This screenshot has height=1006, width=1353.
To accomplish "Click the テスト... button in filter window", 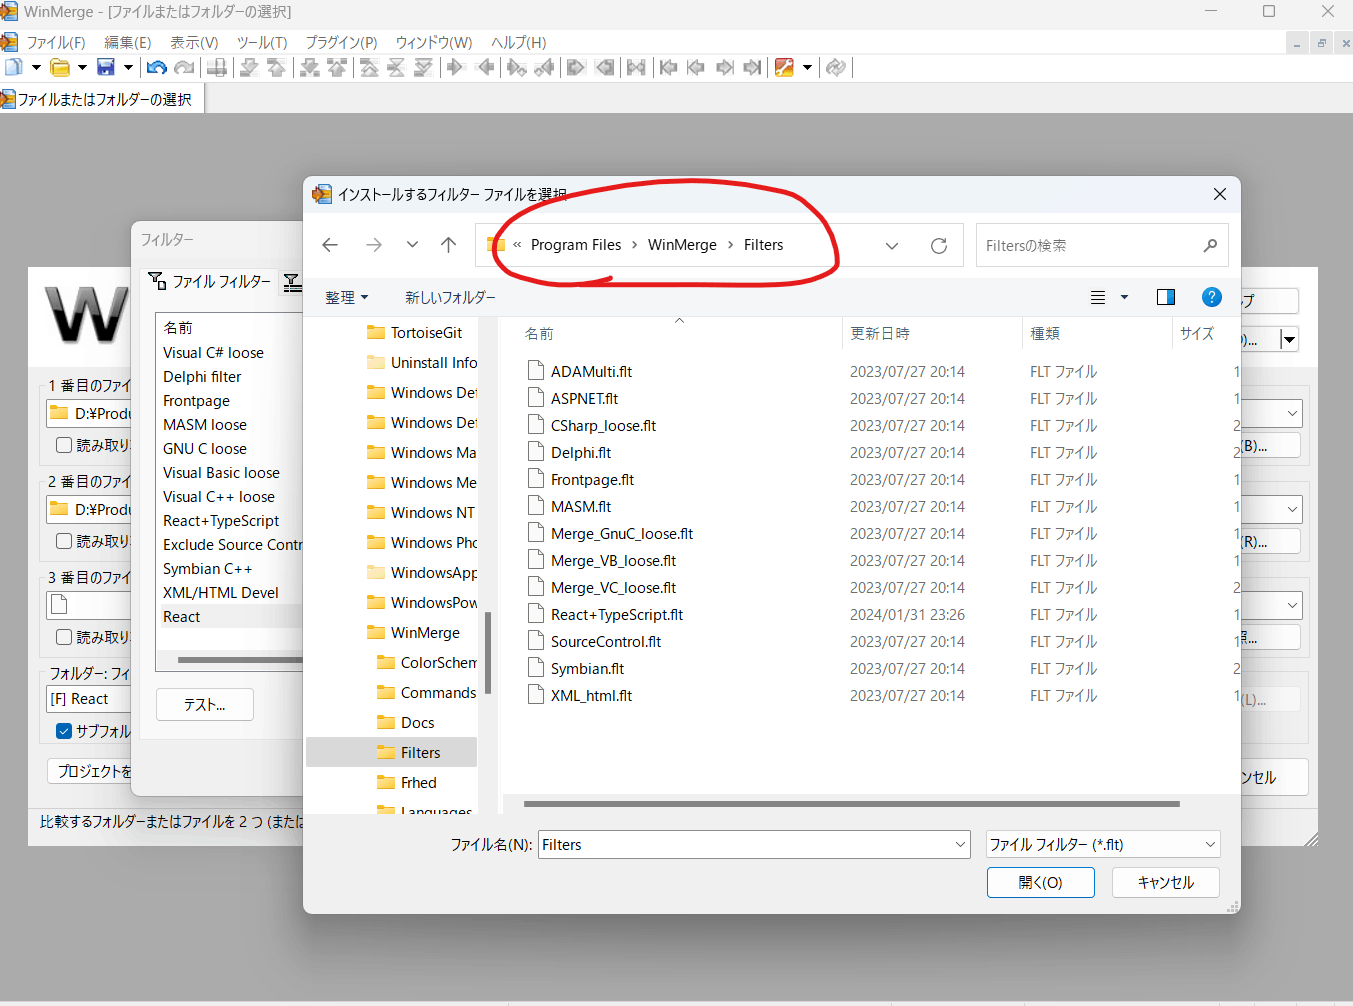I will tap(205, 705).
